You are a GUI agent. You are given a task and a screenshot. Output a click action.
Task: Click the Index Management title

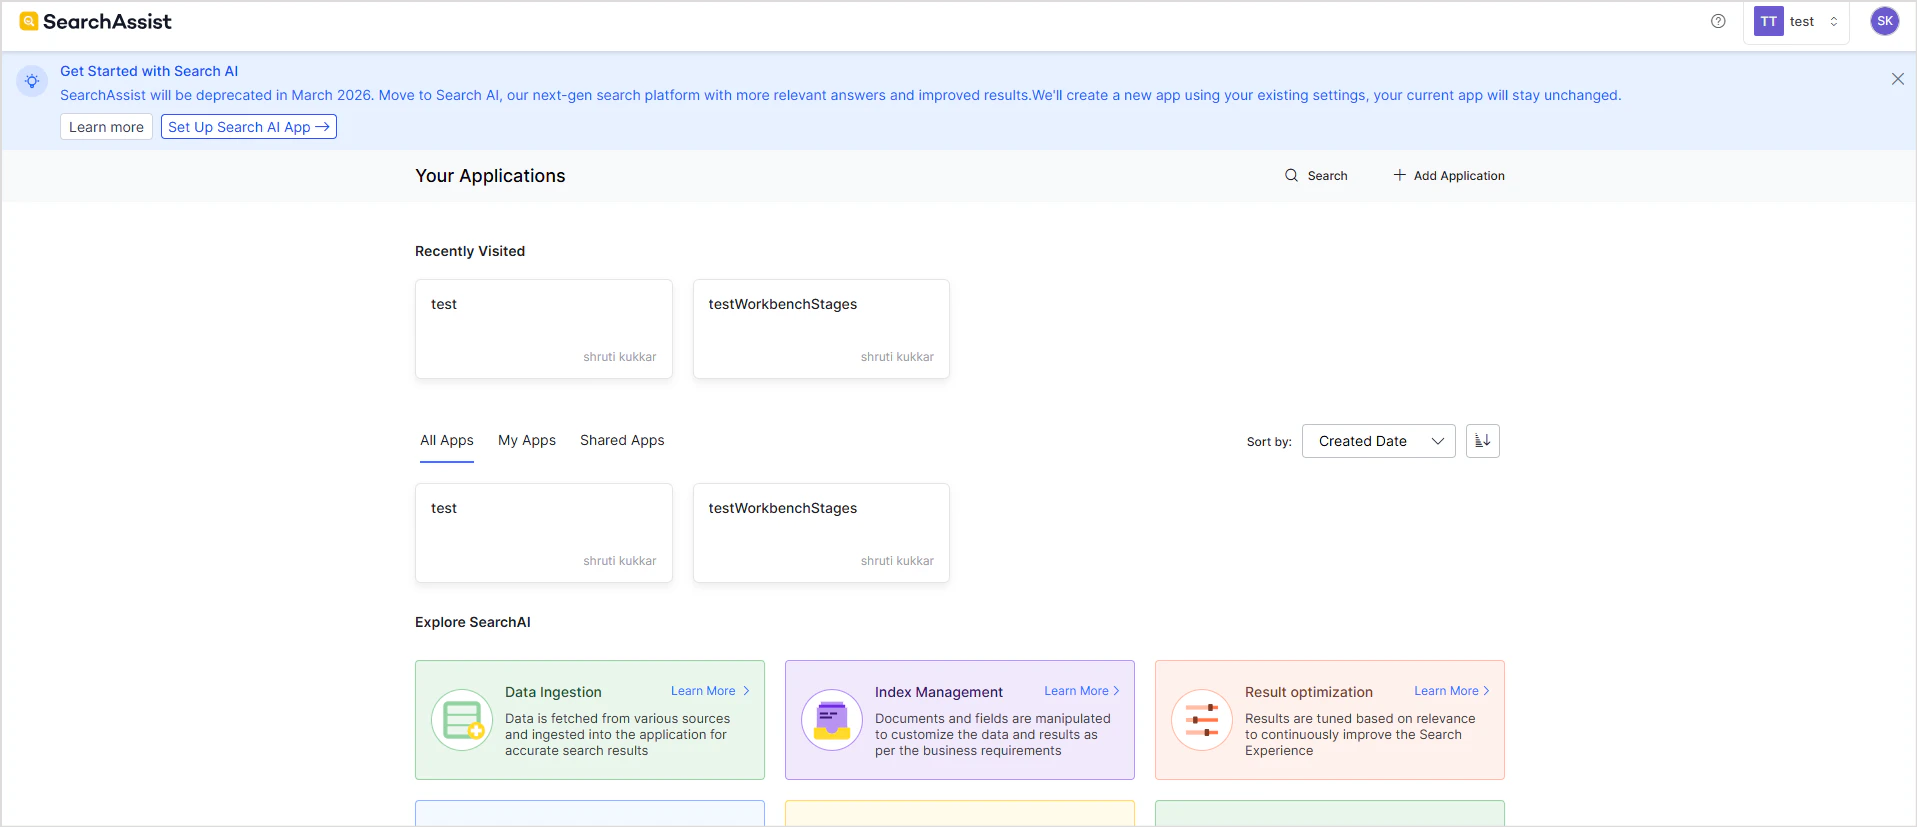pos(939,692)
